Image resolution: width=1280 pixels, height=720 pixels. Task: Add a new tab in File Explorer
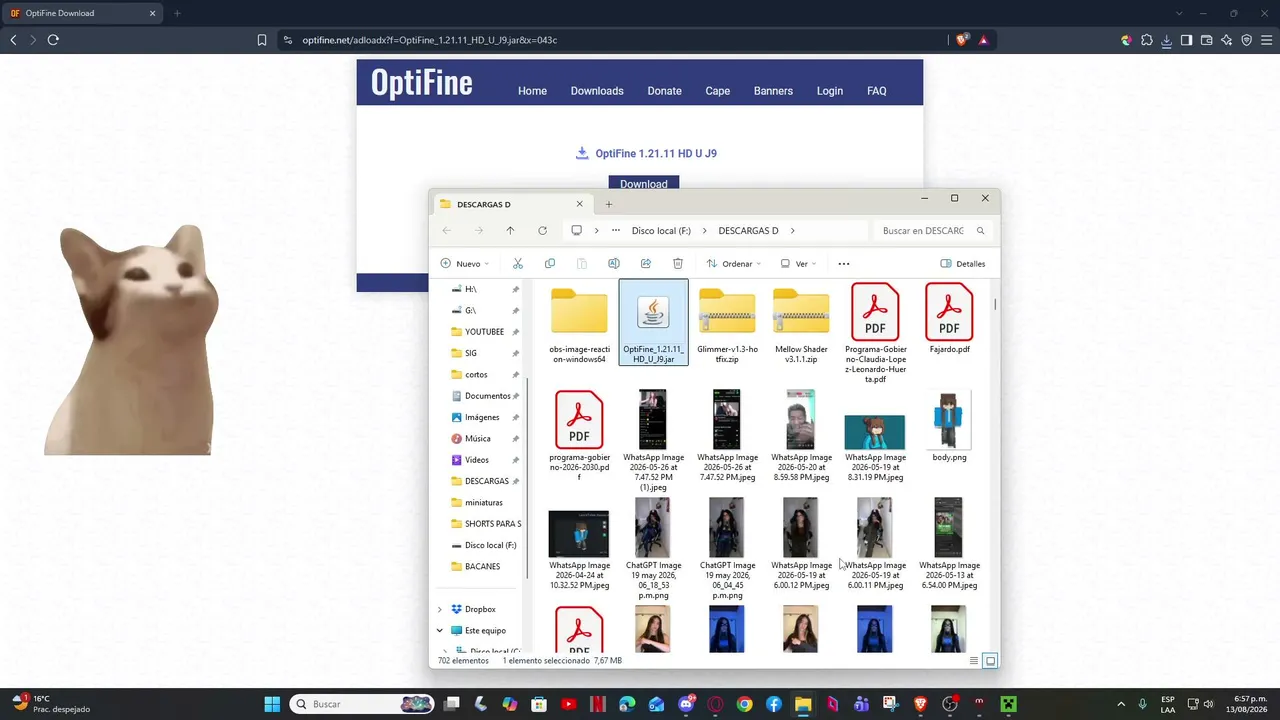pos(609,204)
